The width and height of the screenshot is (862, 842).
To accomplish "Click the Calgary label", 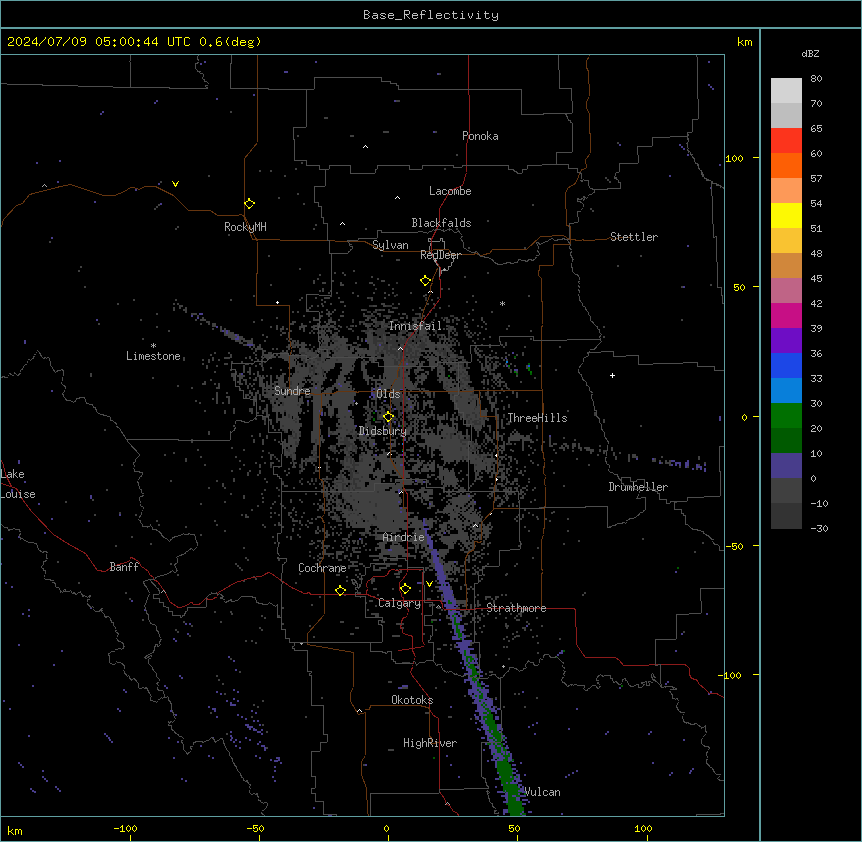I will [400, 603].
